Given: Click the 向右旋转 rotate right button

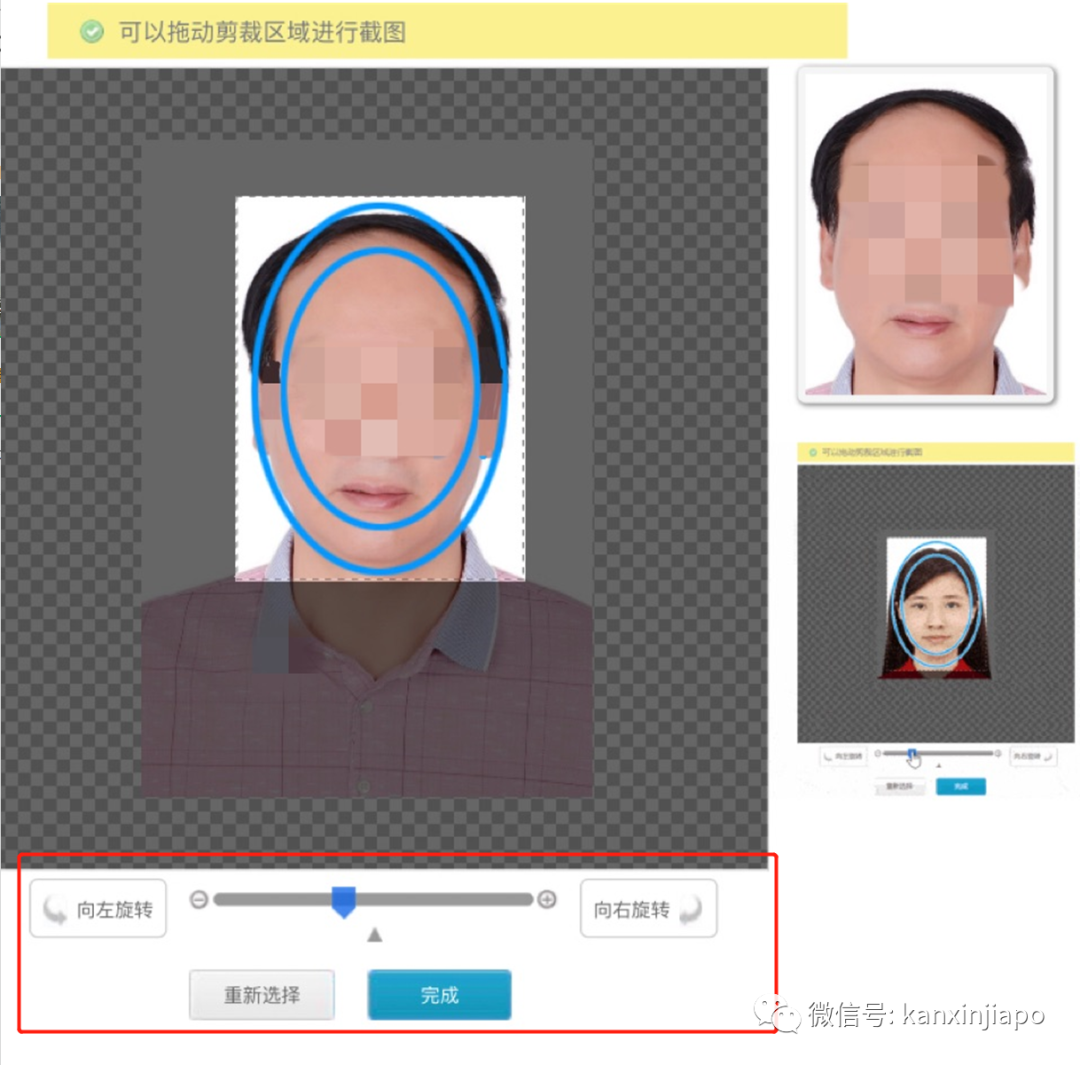Looking at the screenshot, I should tap(648, 909).
